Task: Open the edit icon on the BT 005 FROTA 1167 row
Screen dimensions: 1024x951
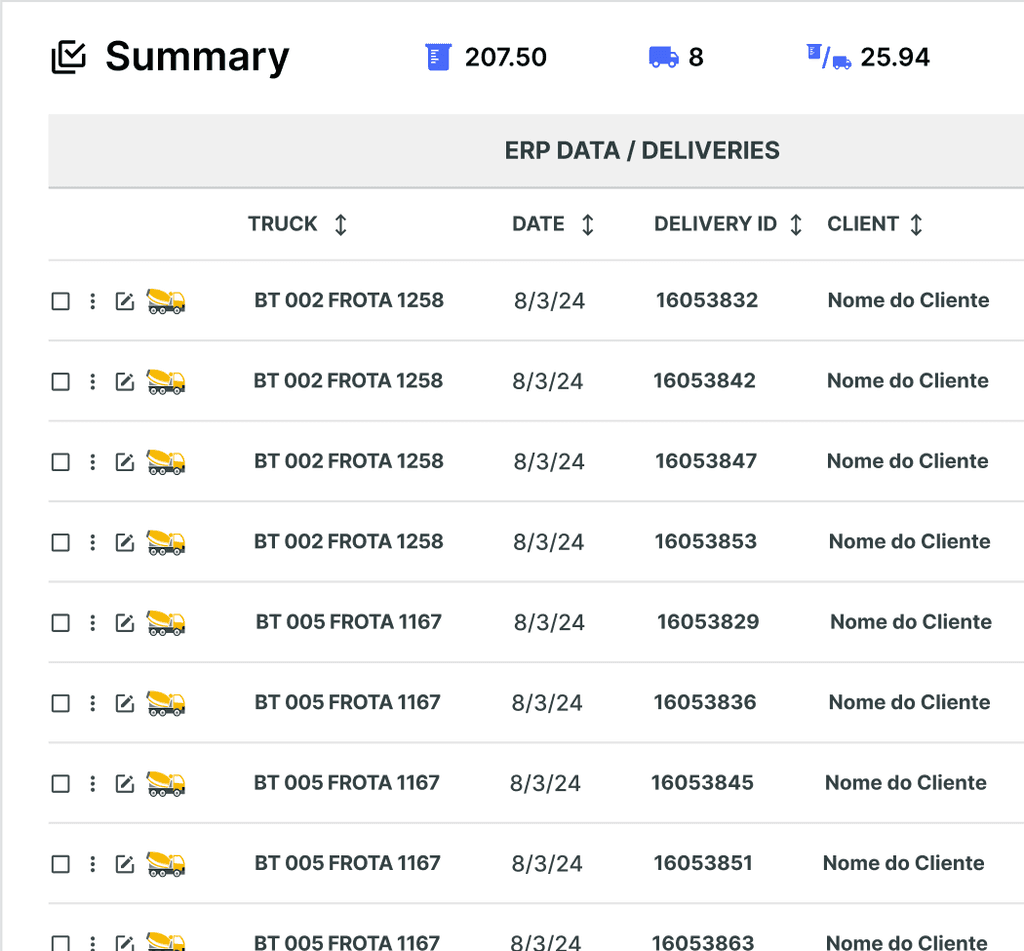Action: [124, 622]
